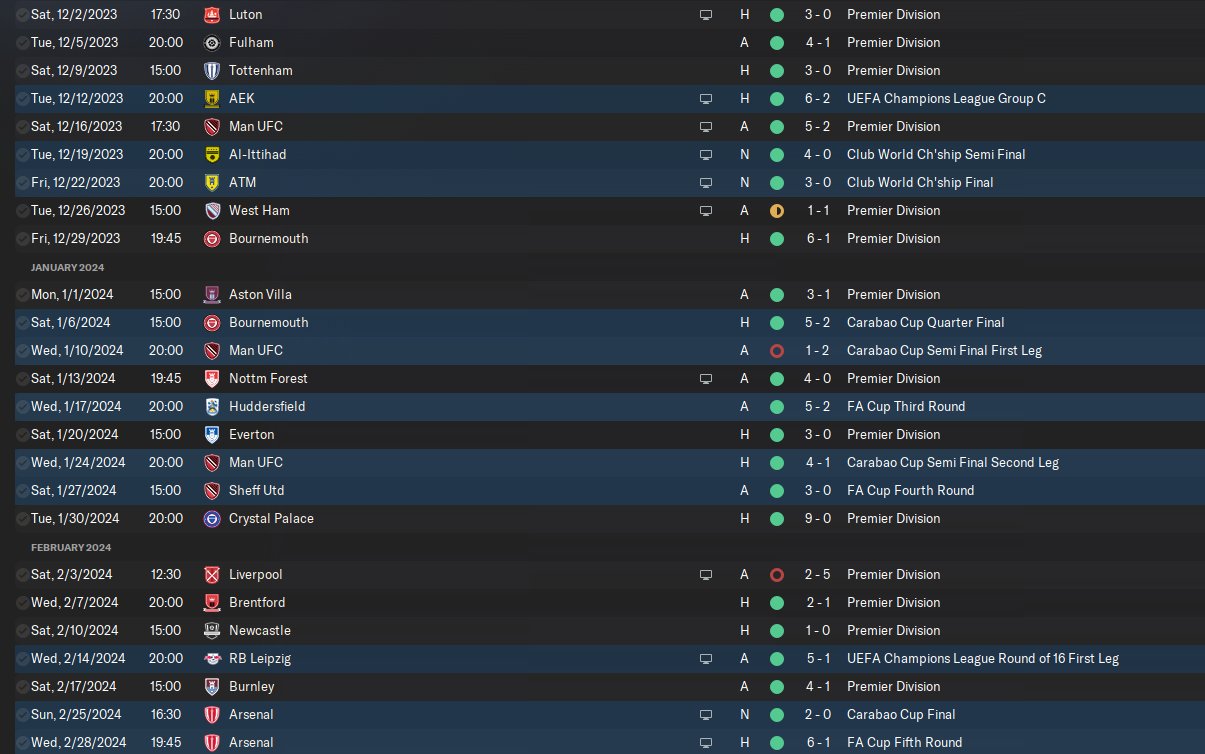Select the AEK club badge icon

click(211, 99)
